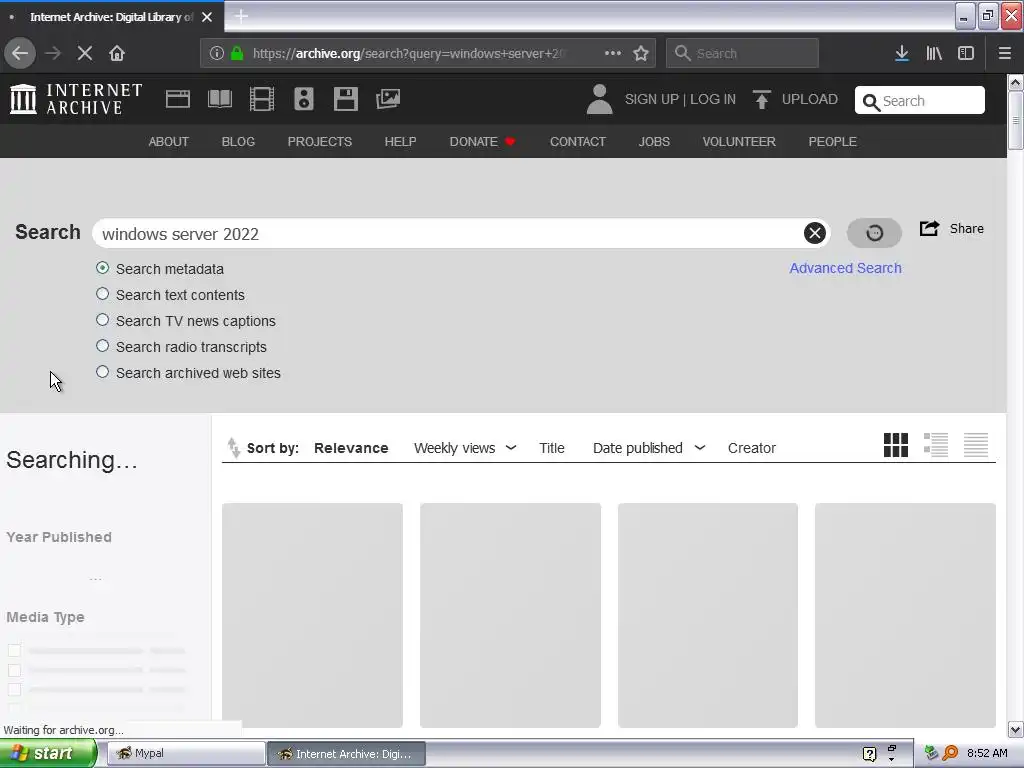Click the Share icon

[x=929, y=228]
